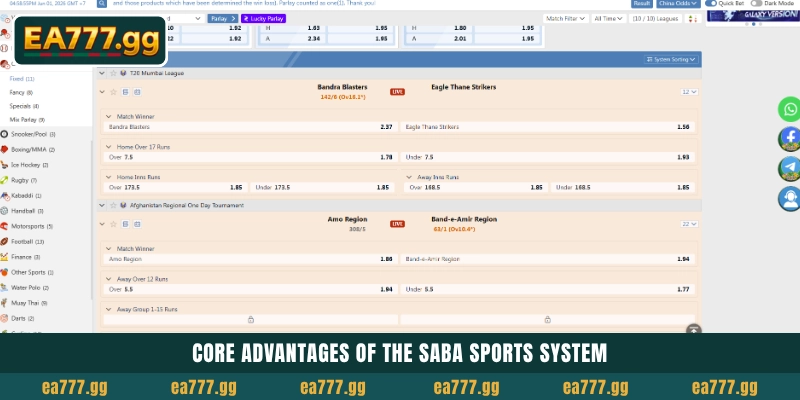
Task: Toggle the Quick Bet switch
Action: (x=711, y=3)
